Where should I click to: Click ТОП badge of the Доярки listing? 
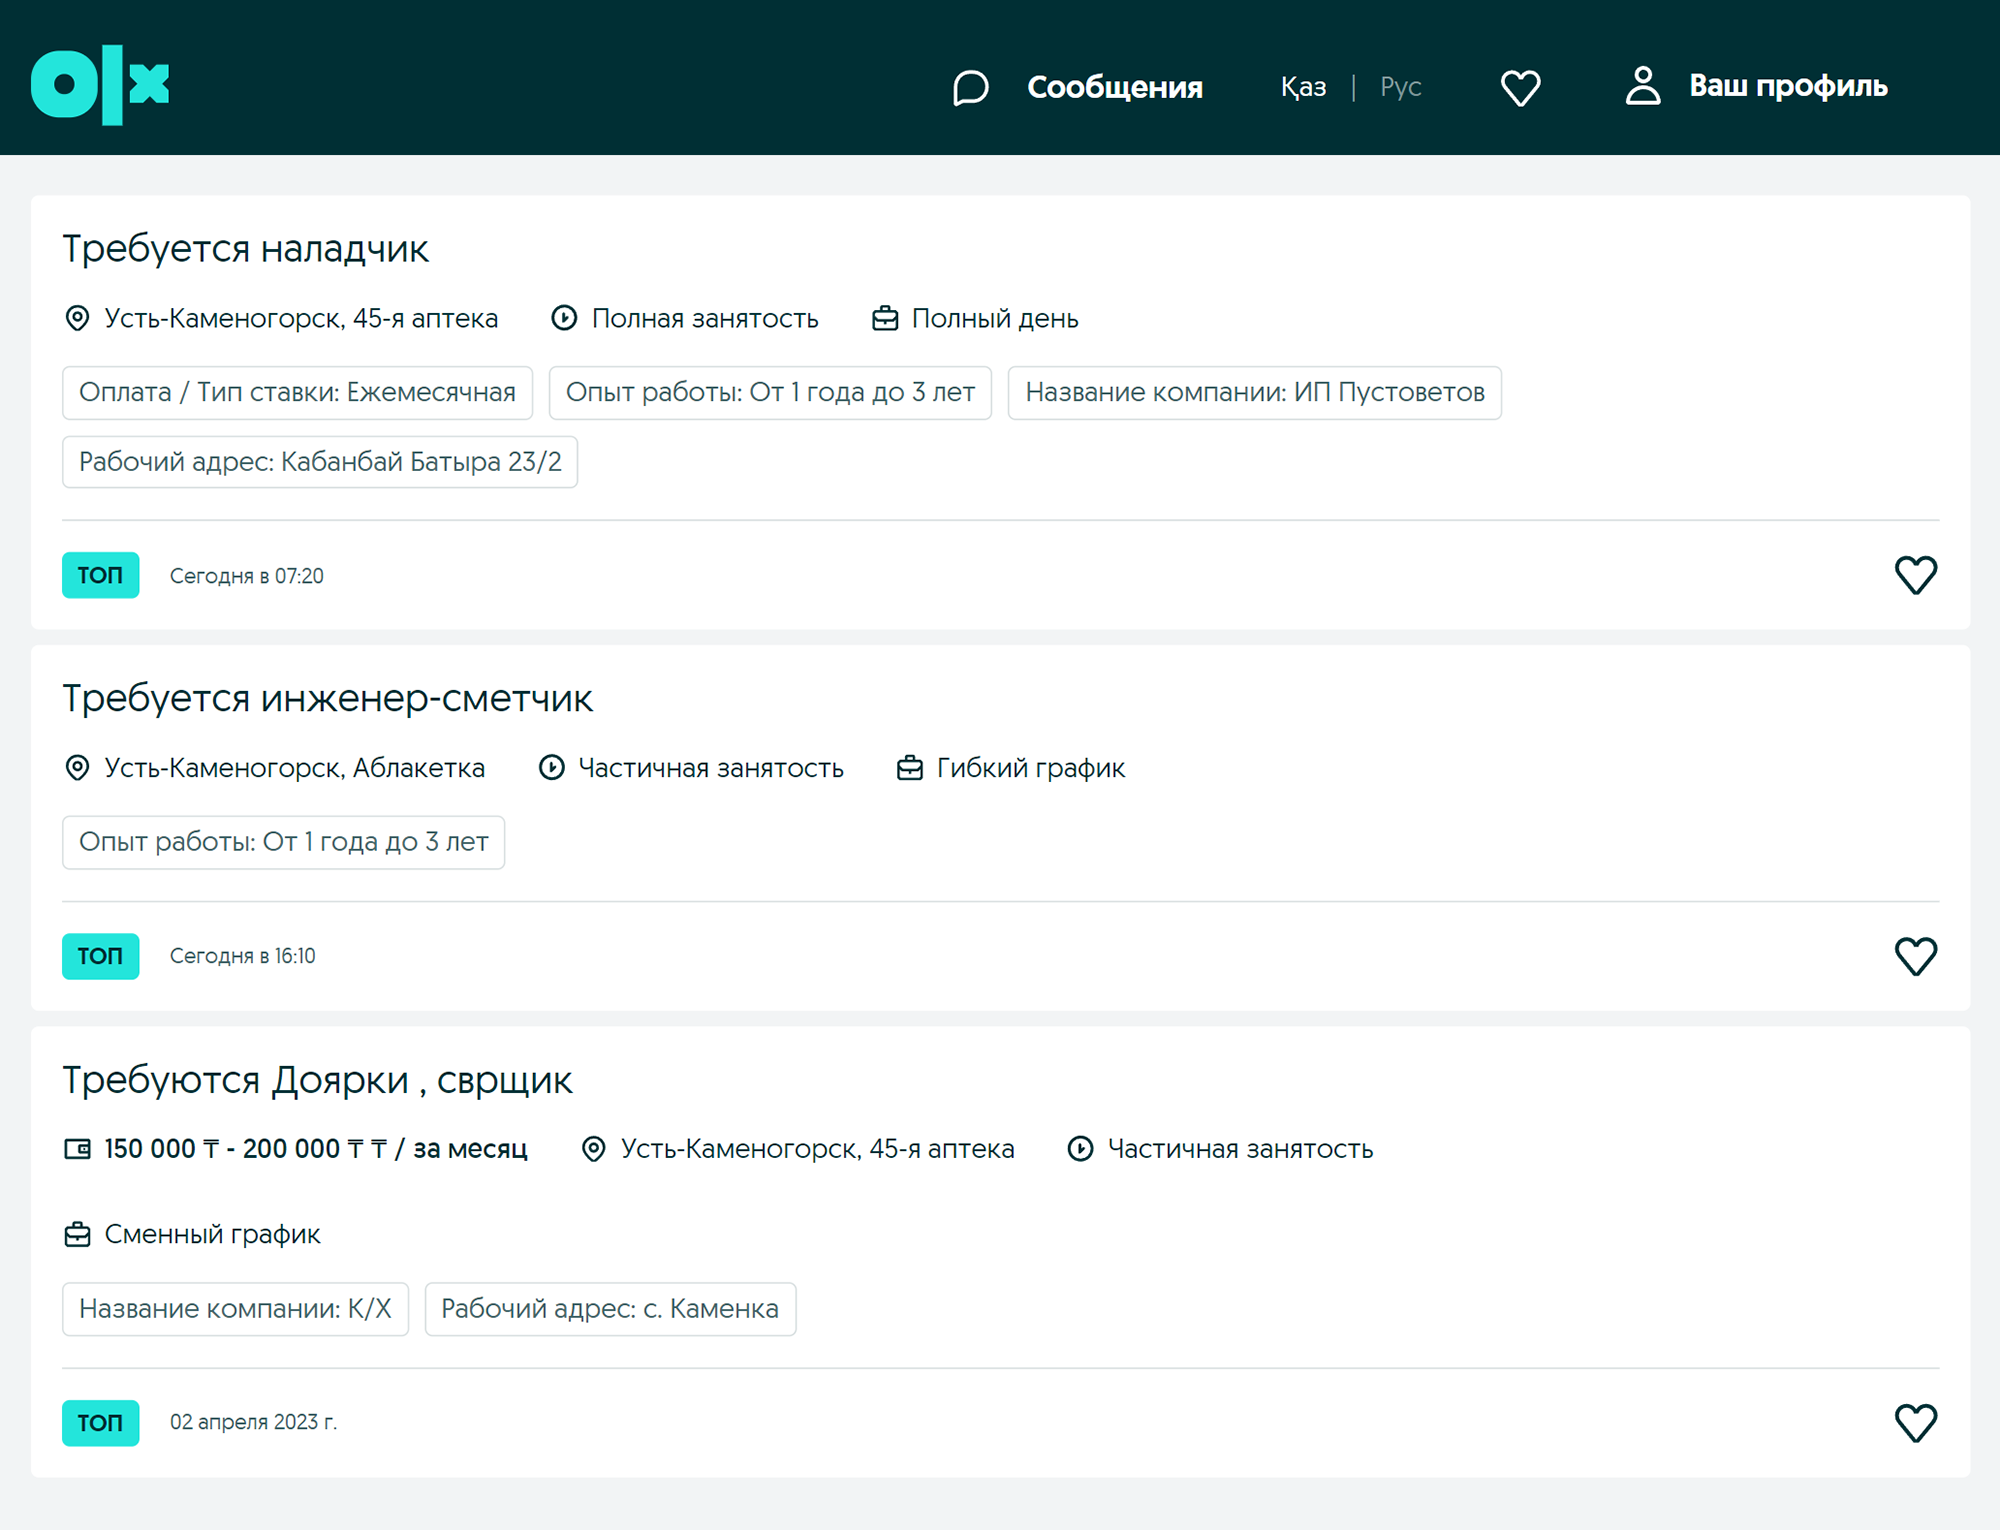(100, 1423)
